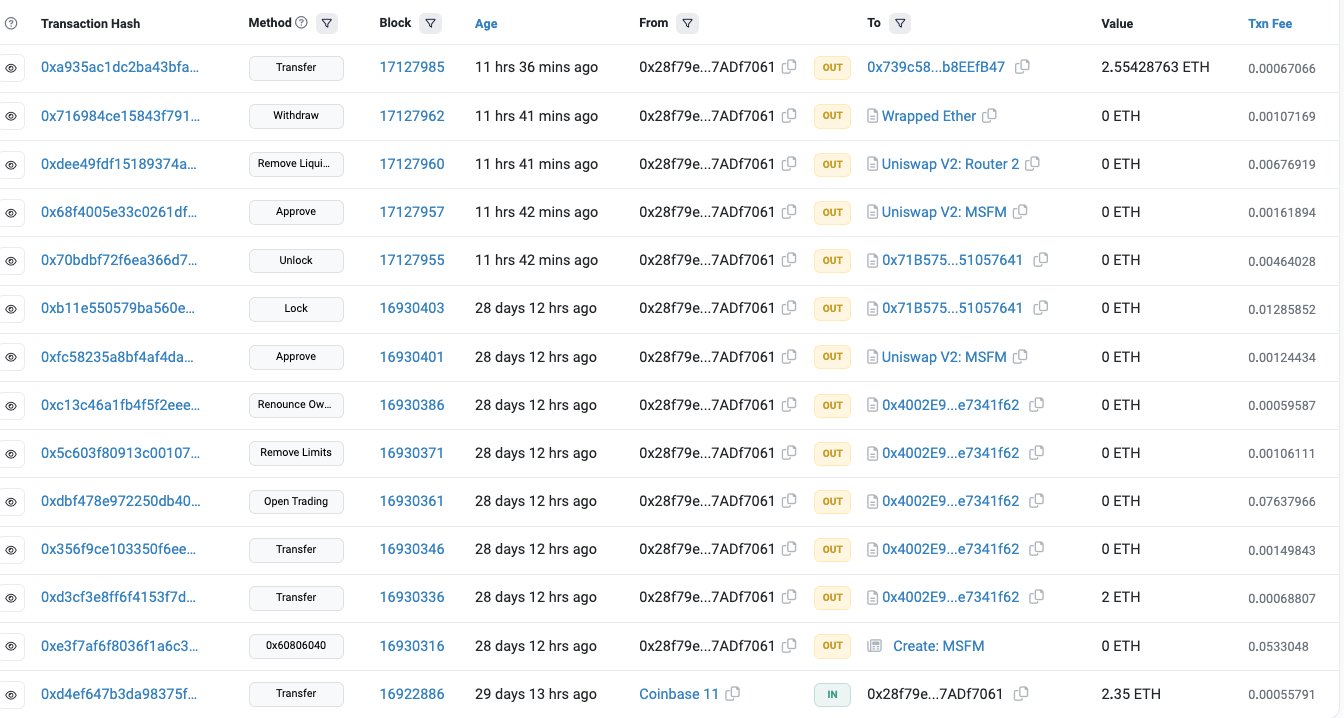Select the 29 days 13 hrs ago age
The width and height of the screenshot is (1344, 718).
pos(536,694)
